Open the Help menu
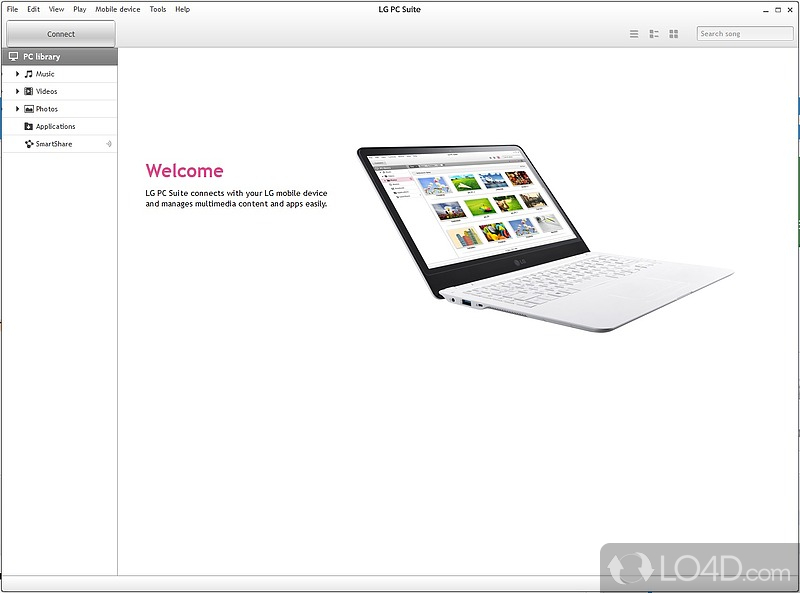This screenshot has height=593, width=800. point(182,9)
